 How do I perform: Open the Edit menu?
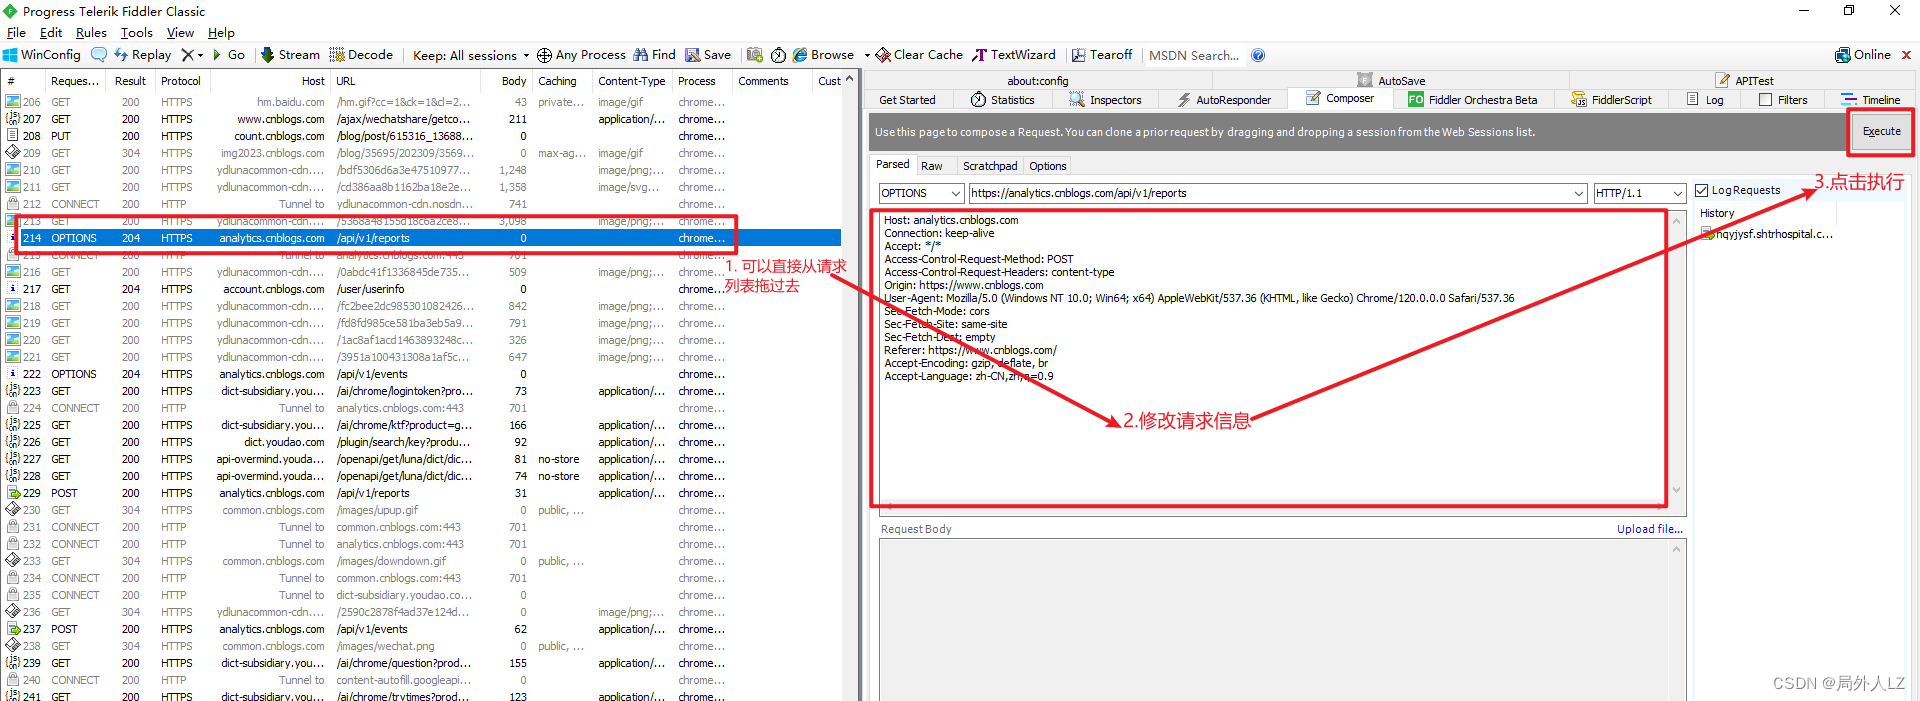(x=51, y=33)
